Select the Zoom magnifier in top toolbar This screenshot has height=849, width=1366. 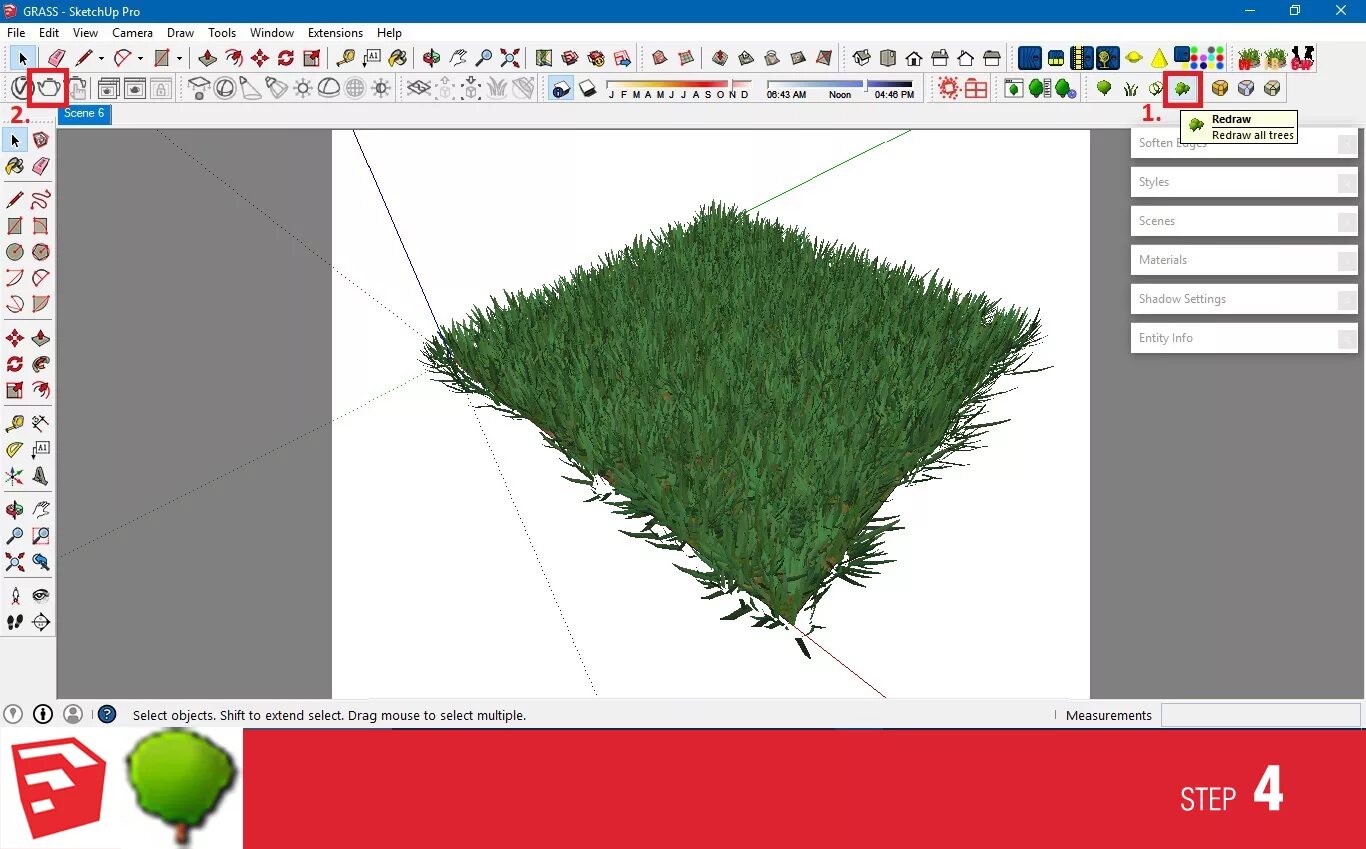point(484,58)
